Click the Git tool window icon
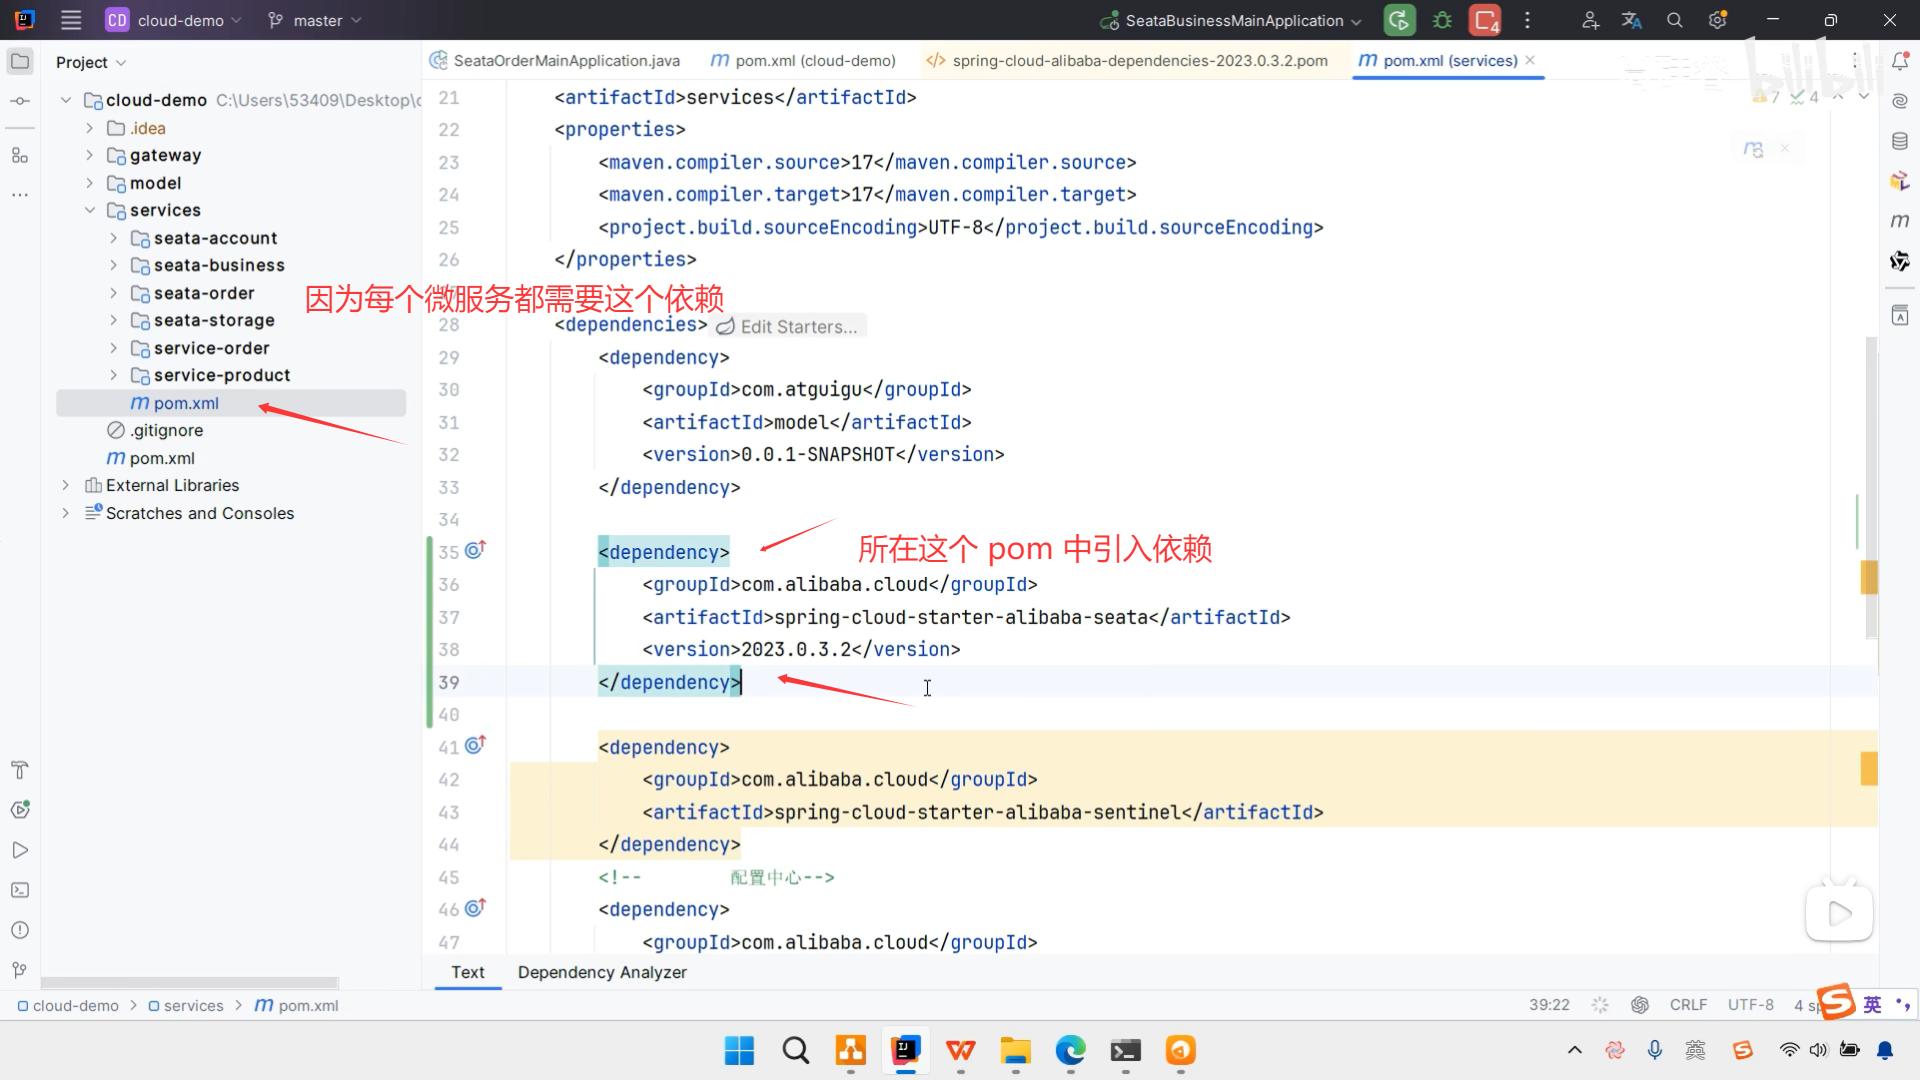 tap(20, 970)
